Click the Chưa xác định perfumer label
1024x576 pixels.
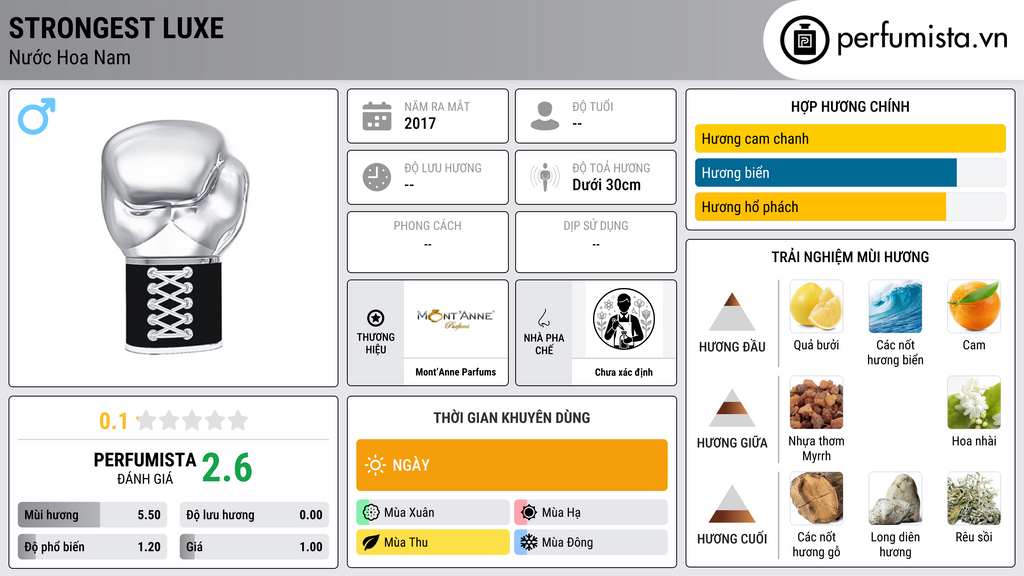[x=624, y=372]
